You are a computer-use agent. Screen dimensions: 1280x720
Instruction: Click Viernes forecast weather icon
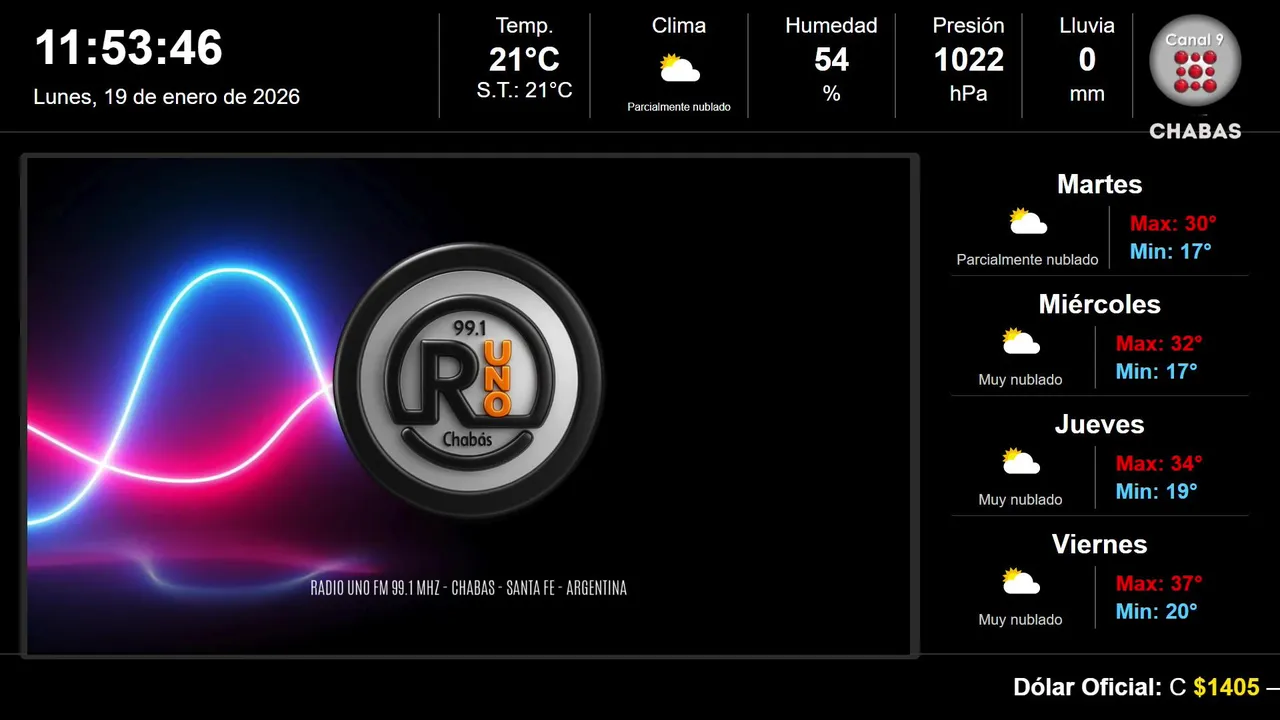(x=1021, y=581)
